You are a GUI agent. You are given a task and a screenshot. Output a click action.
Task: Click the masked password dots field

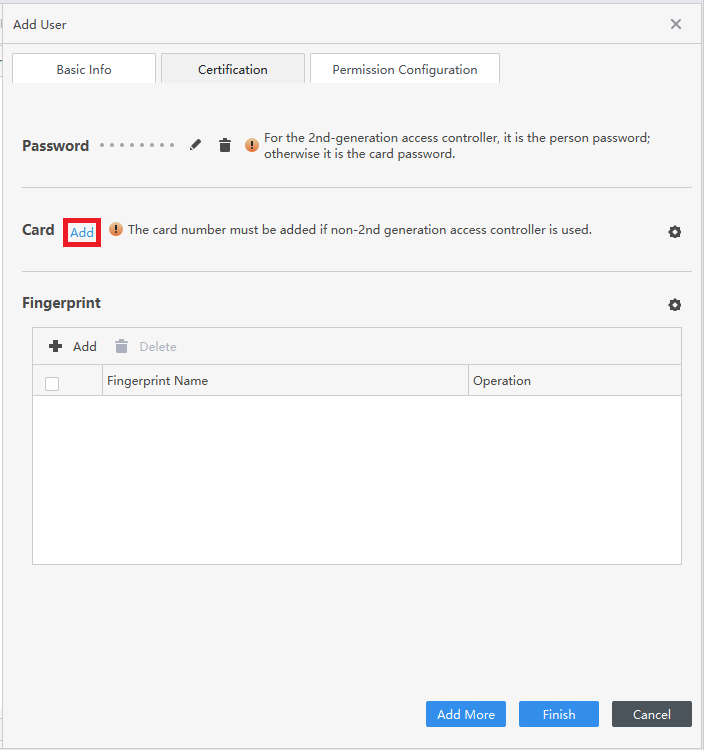click(x=137, y=146)
